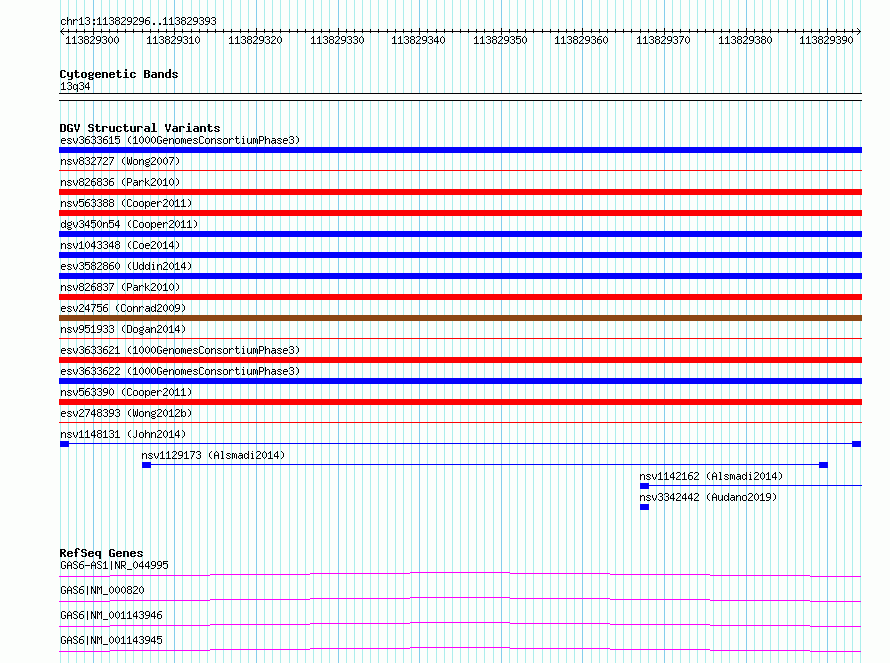
Task: Click ruler position 113829380
Action: pyautogui.click(x=745, y=40)
